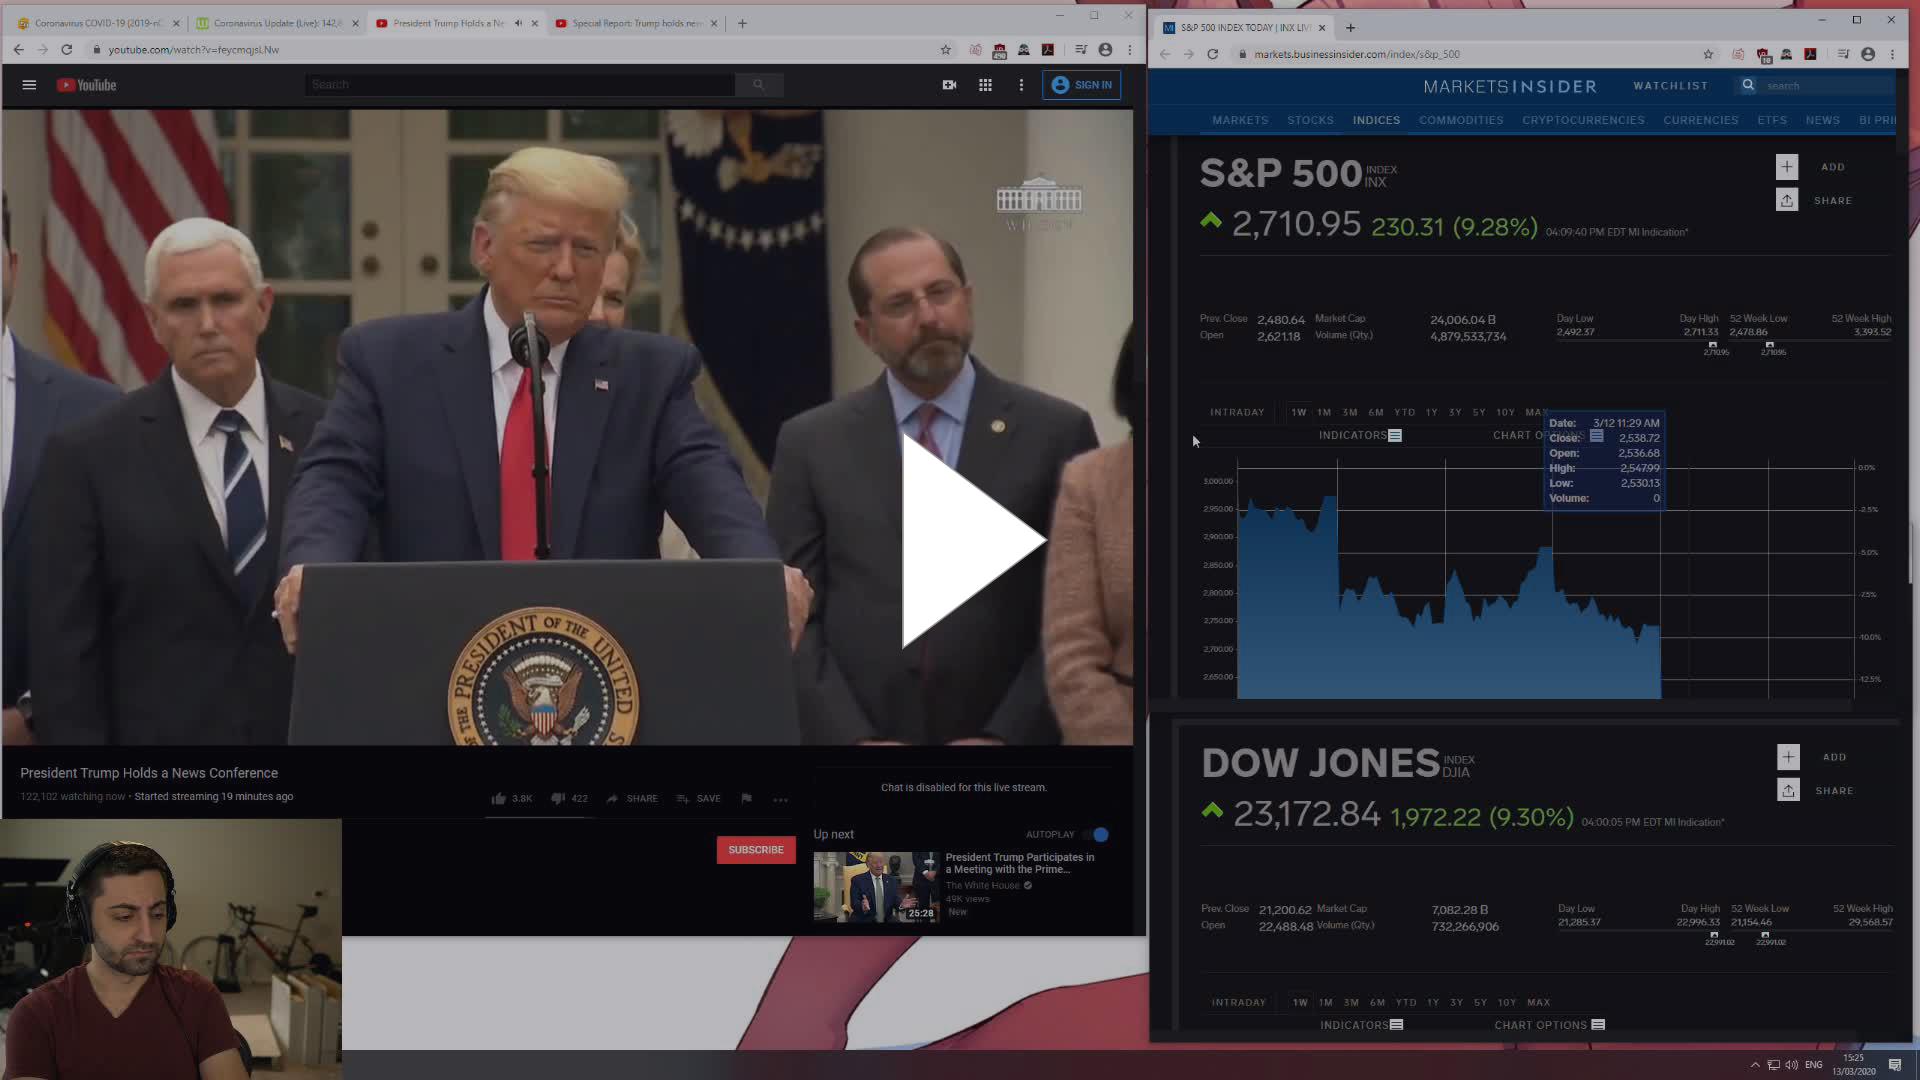
Task: Subscribe to the channel
Action: 756,850
